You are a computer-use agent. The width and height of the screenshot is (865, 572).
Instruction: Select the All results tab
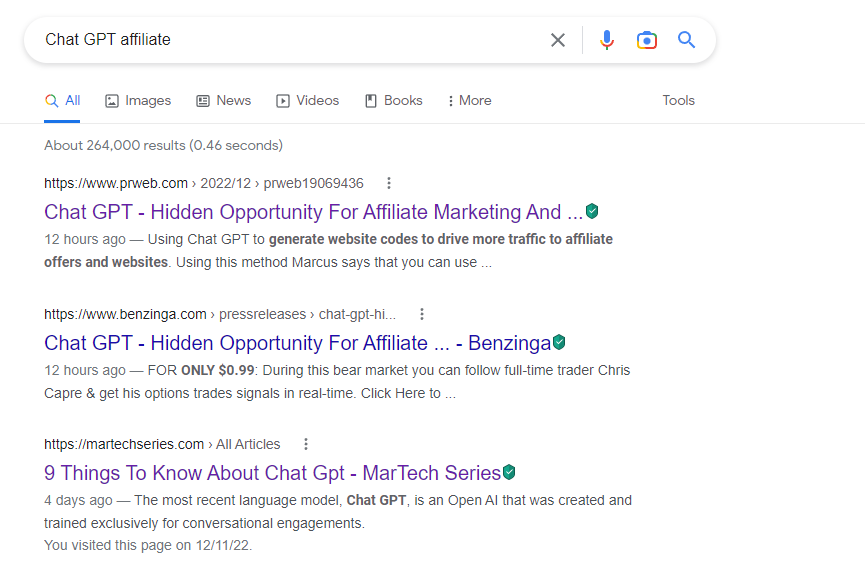62,100
